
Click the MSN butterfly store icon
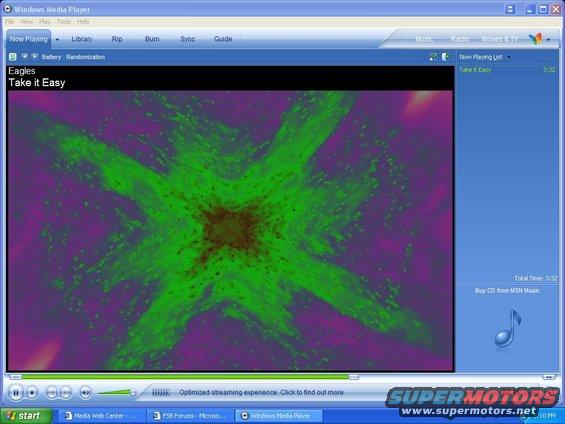point(535,39)
